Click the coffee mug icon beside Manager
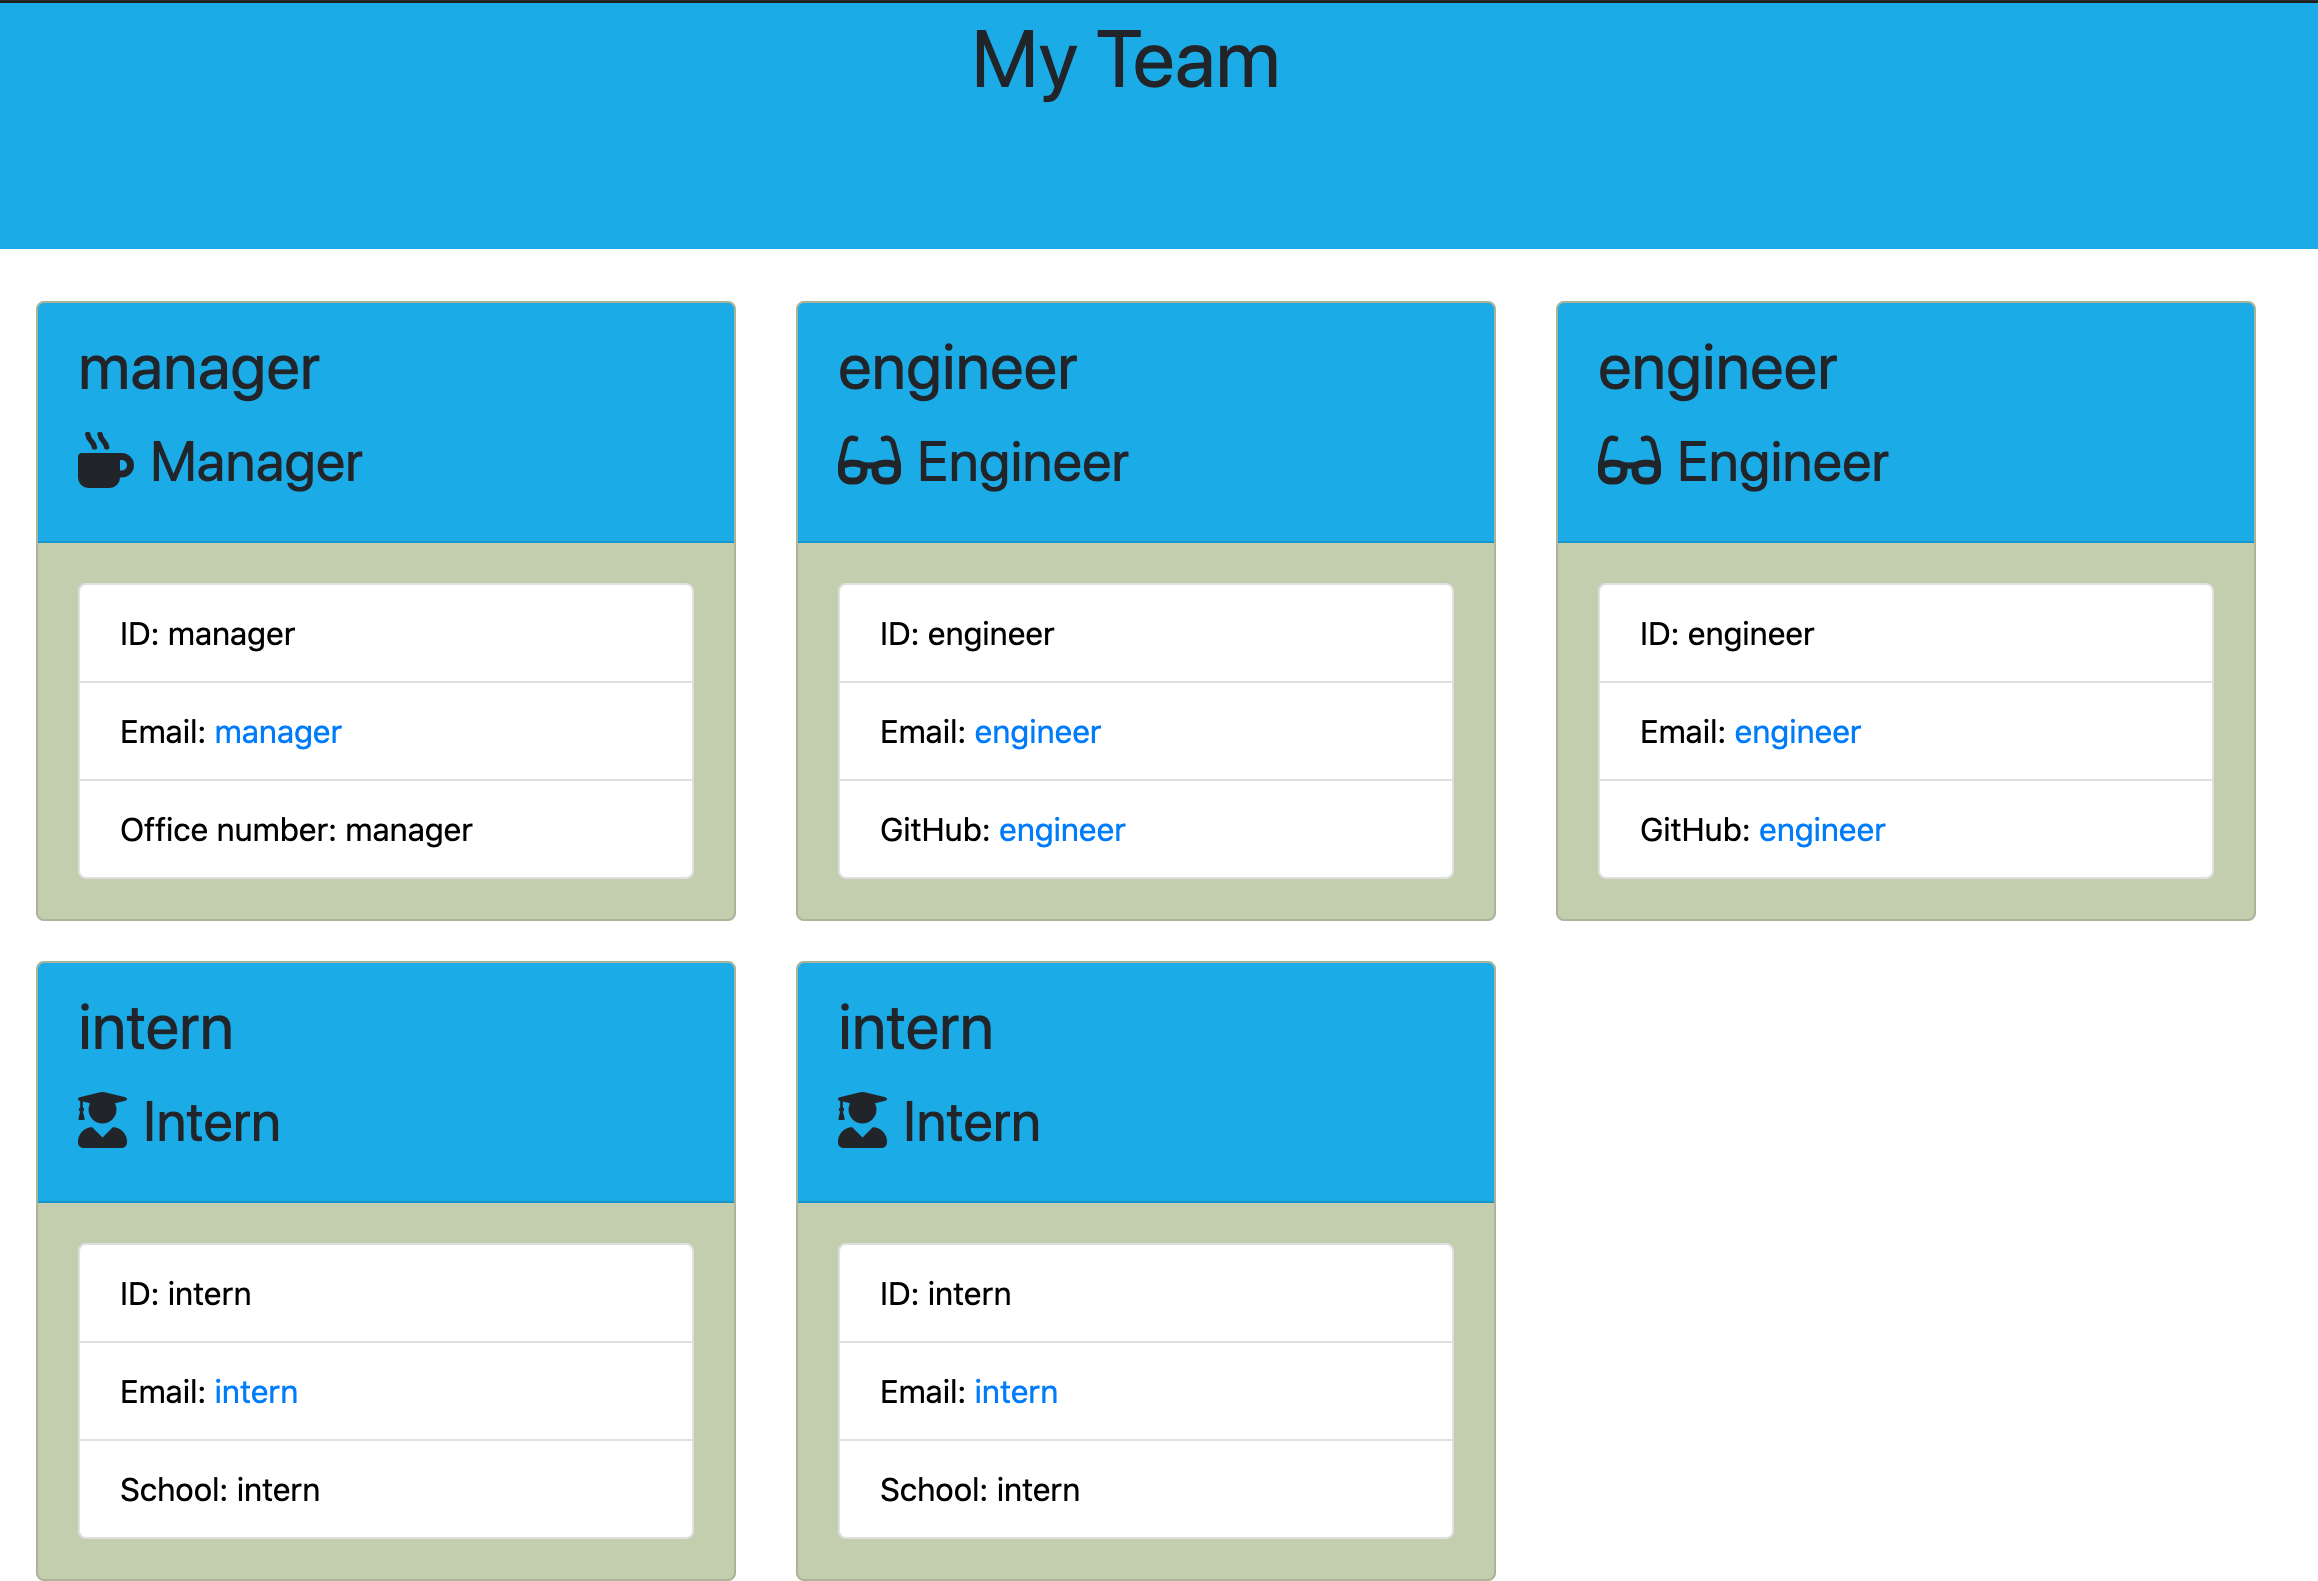2318x1581 pixels. (x=105, y=461)
